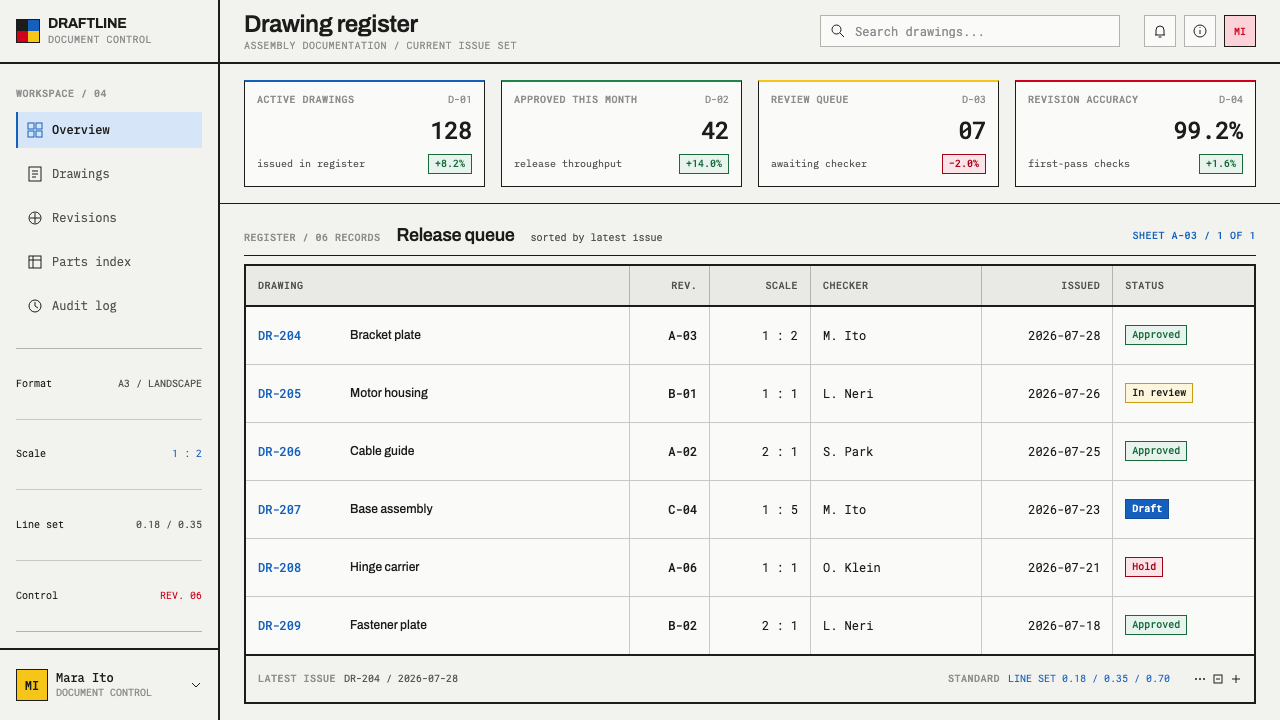1280x720 pixels.
Task: Click the -2.0% badge in Review Queue
Action: (964, 164)
